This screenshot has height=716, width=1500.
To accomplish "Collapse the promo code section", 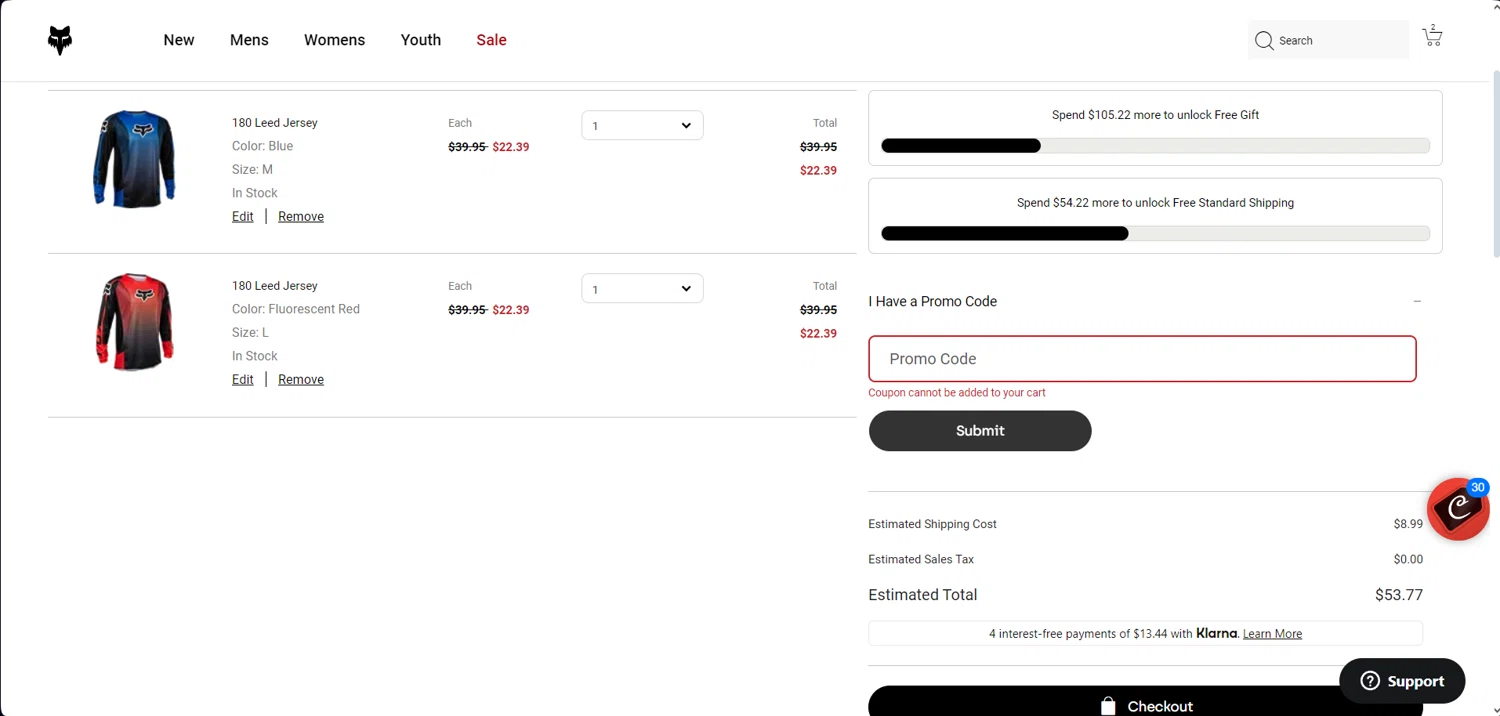I will point(1417,301).
